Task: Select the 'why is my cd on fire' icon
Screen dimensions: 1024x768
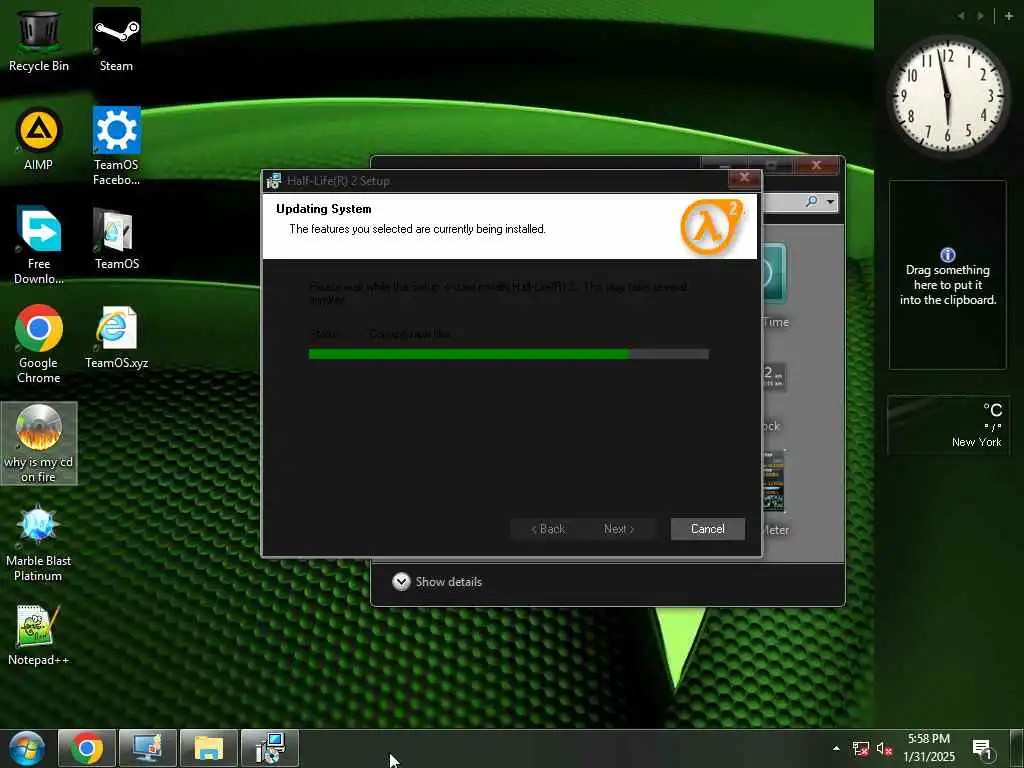Action: [x=39, y=443]
